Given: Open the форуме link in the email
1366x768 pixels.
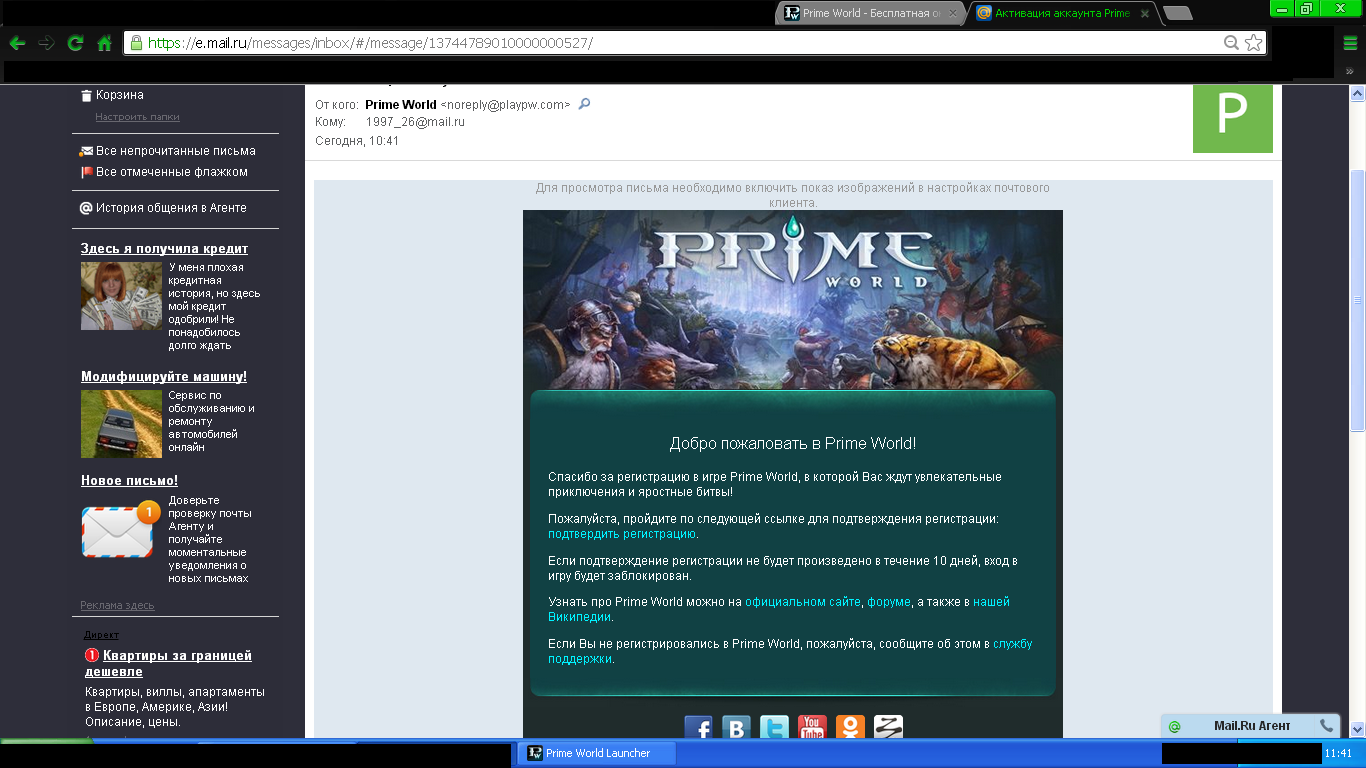Looking at the screenshot, I should 889,602.
